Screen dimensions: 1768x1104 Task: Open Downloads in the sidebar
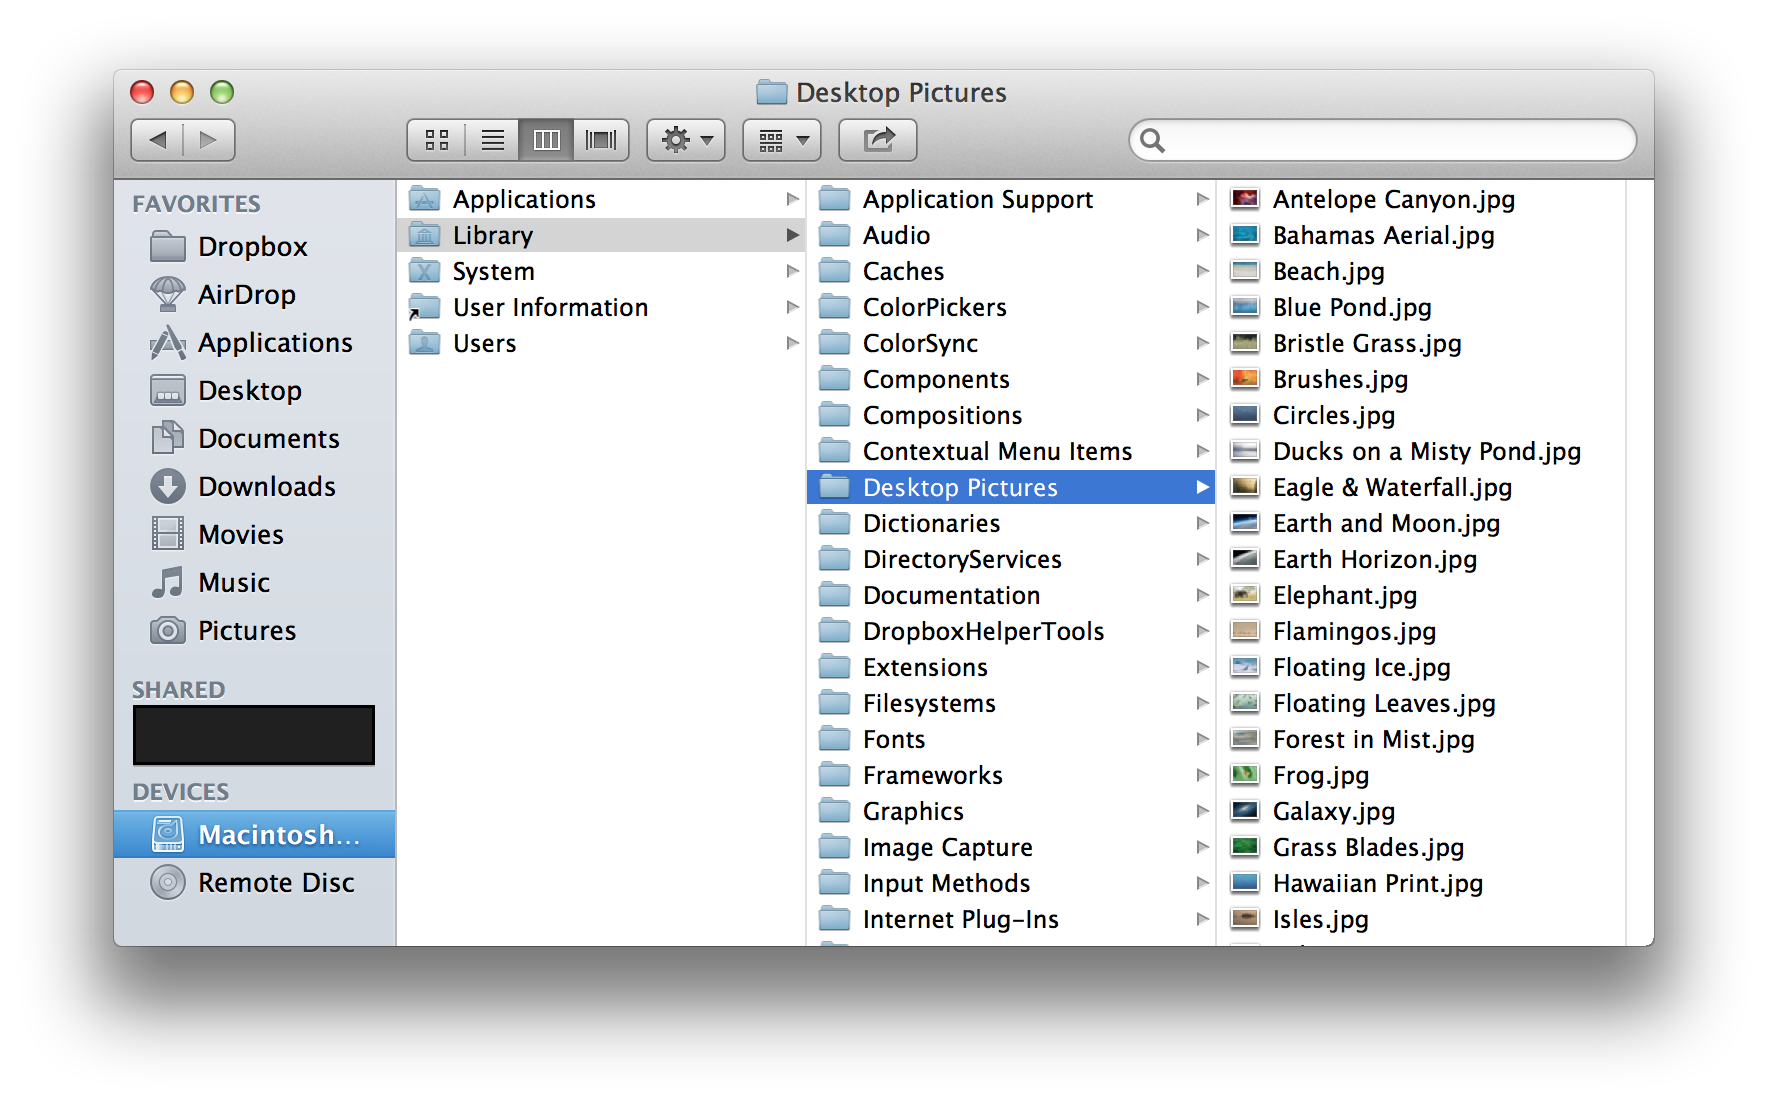coord(255,487)
